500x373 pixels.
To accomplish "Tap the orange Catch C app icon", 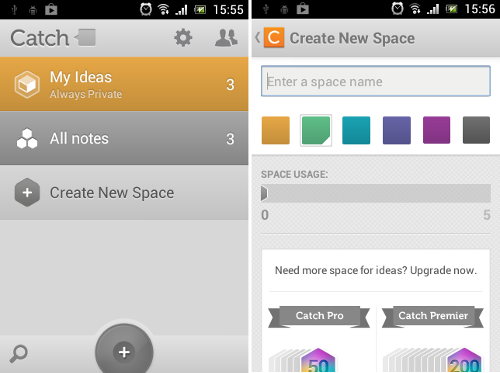I will click(x=274, y=37).
